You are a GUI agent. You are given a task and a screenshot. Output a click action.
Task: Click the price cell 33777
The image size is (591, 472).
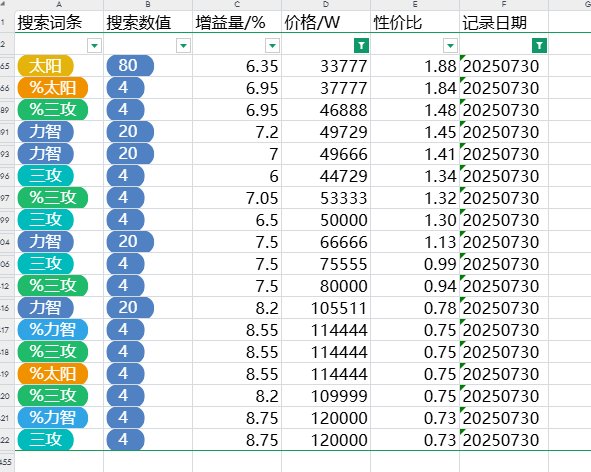pyautogui.click(x=326, y=66)
